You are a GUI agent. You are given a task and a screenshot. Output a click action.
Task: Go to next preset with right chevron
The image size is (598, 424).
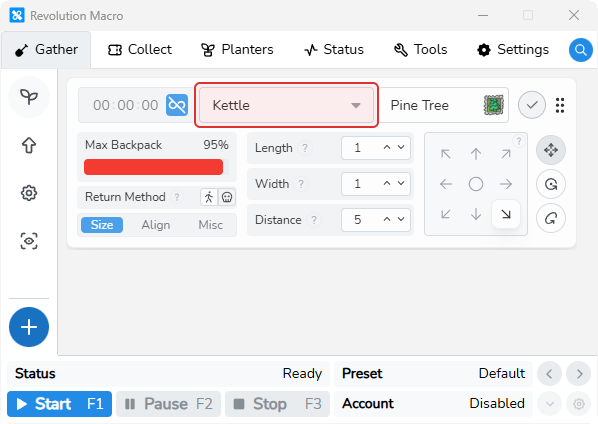[579, 374]
